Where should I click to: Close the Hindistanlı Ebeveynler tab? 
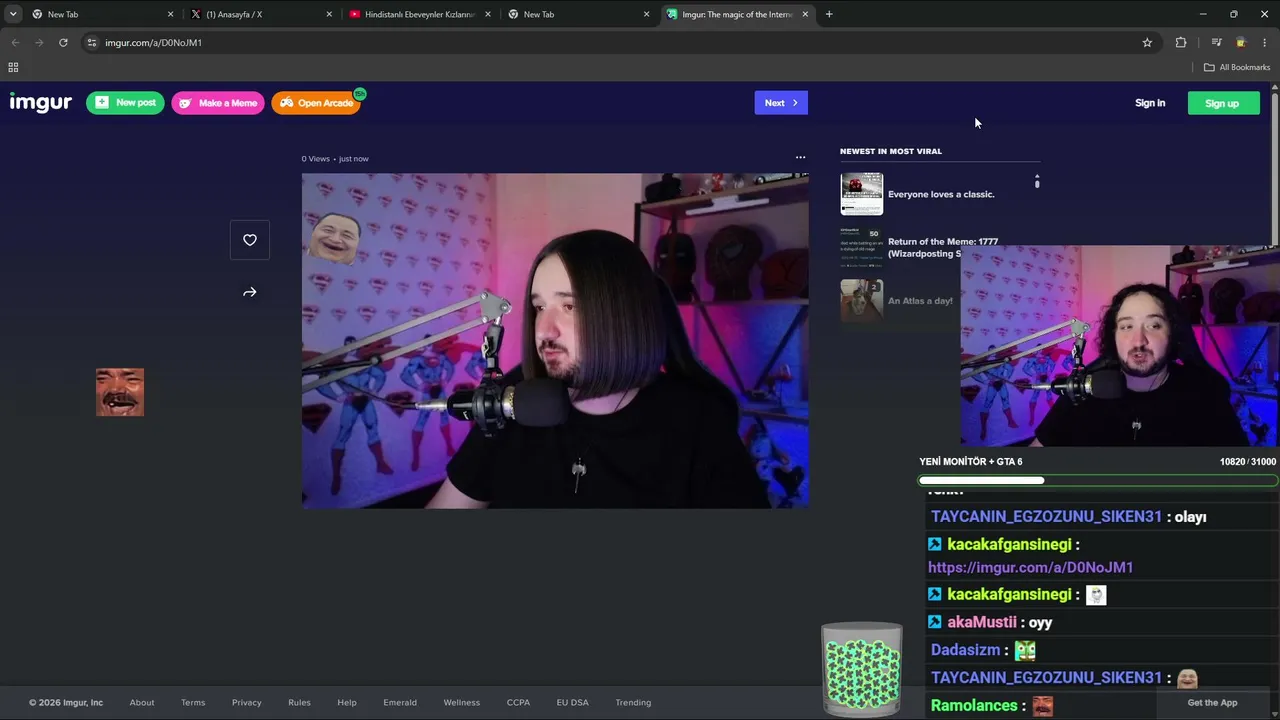[x=487, y=14]
